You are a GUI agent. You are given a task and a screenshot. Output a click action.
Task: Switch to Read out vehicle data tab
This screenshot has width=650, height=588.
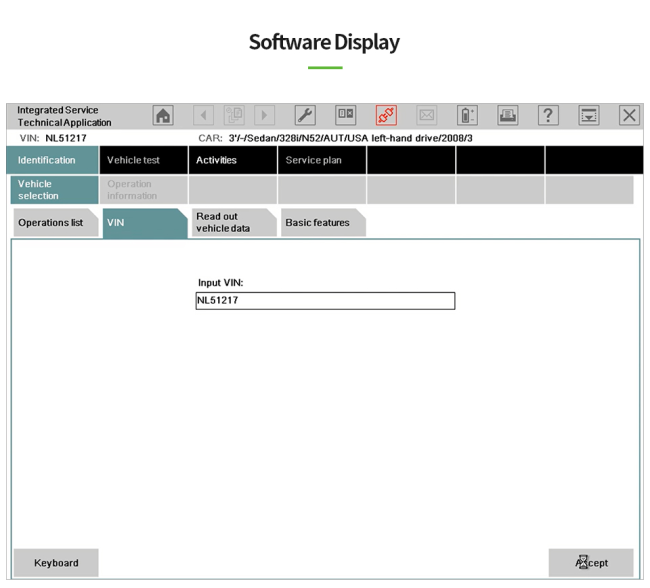coord(231,223)
